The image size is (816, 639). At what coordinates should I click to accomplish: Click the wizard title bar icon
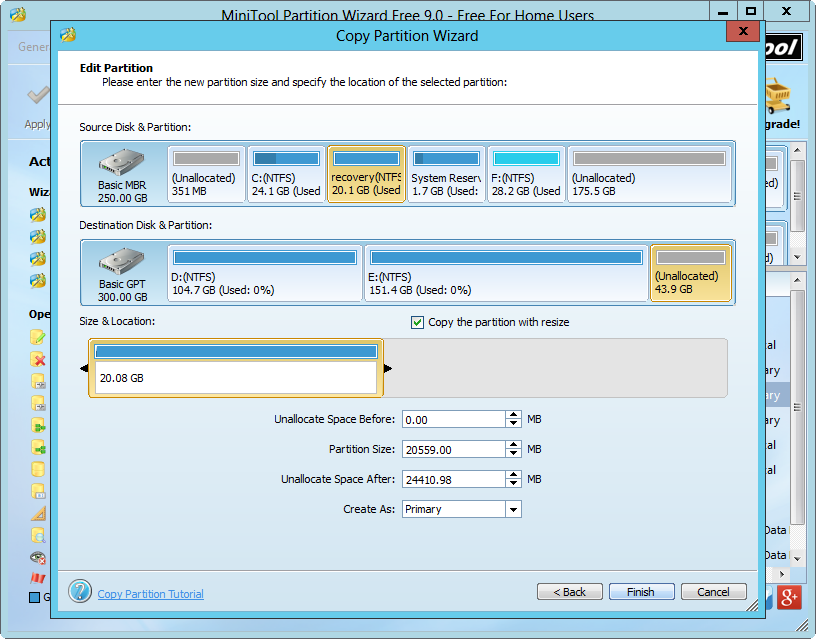(x=68, y=35)
